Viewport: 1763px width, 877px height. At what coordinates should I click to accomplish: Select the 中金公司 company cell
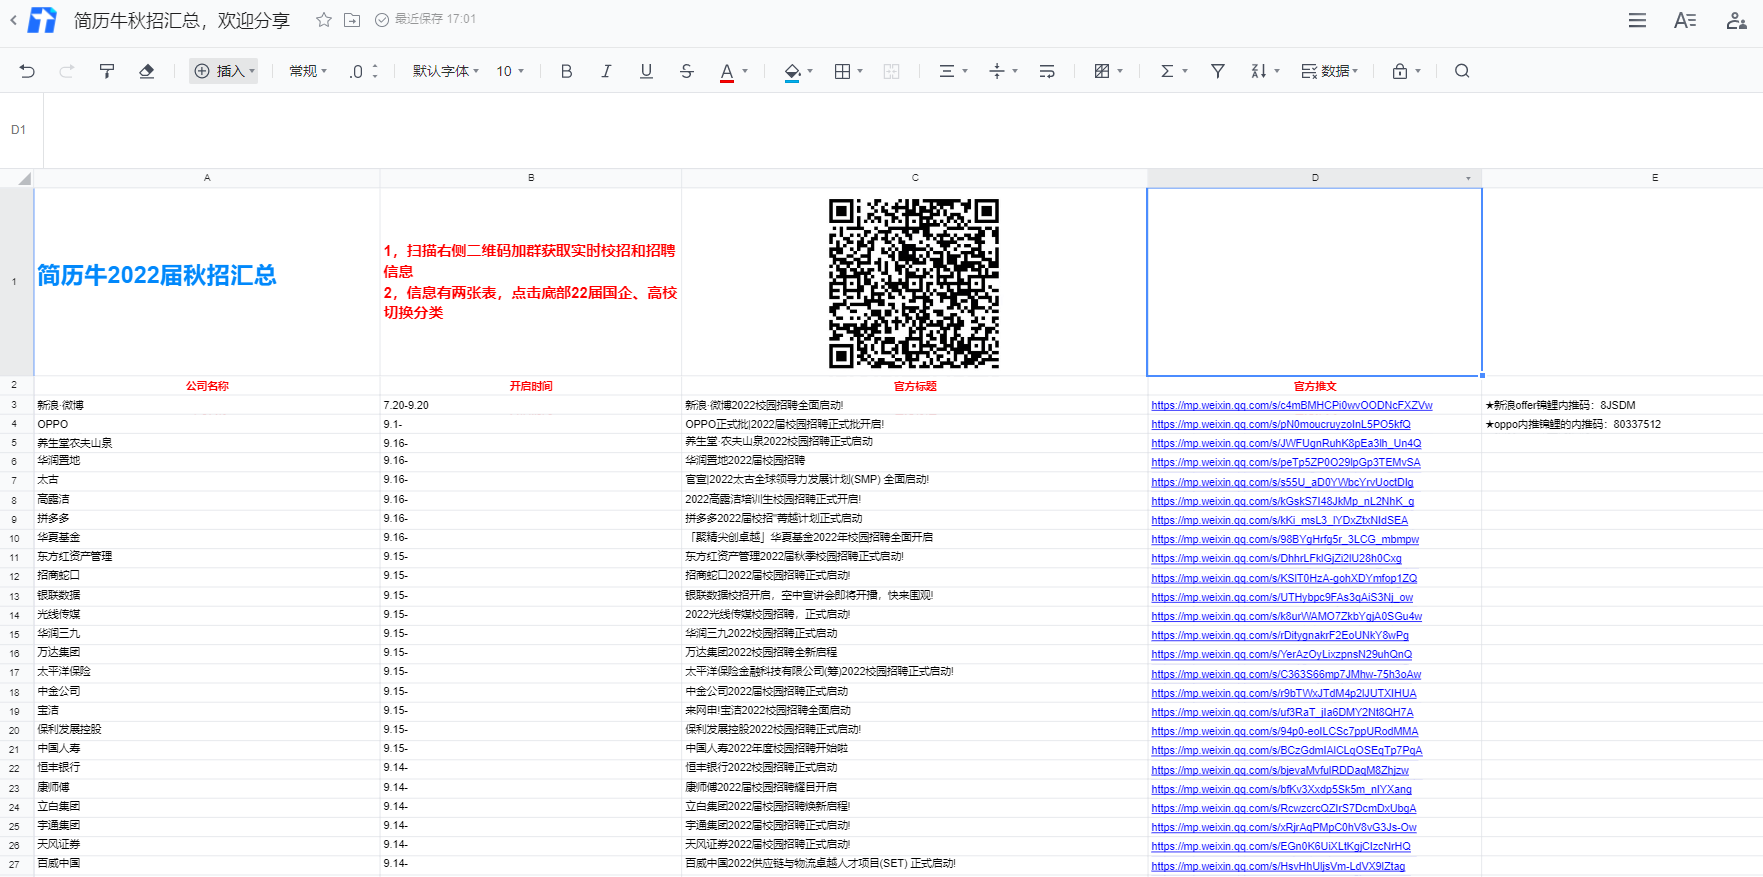coord(207,691)
